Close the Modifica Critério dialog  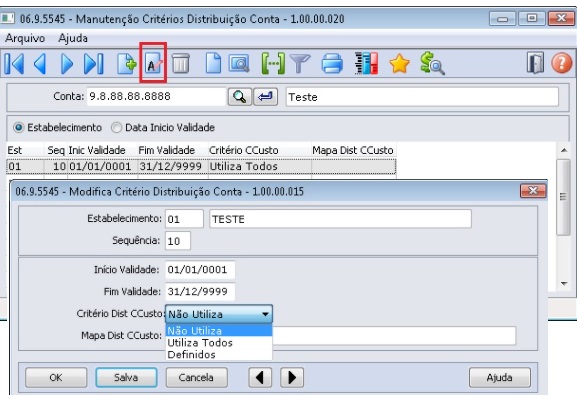coord(533,191)
